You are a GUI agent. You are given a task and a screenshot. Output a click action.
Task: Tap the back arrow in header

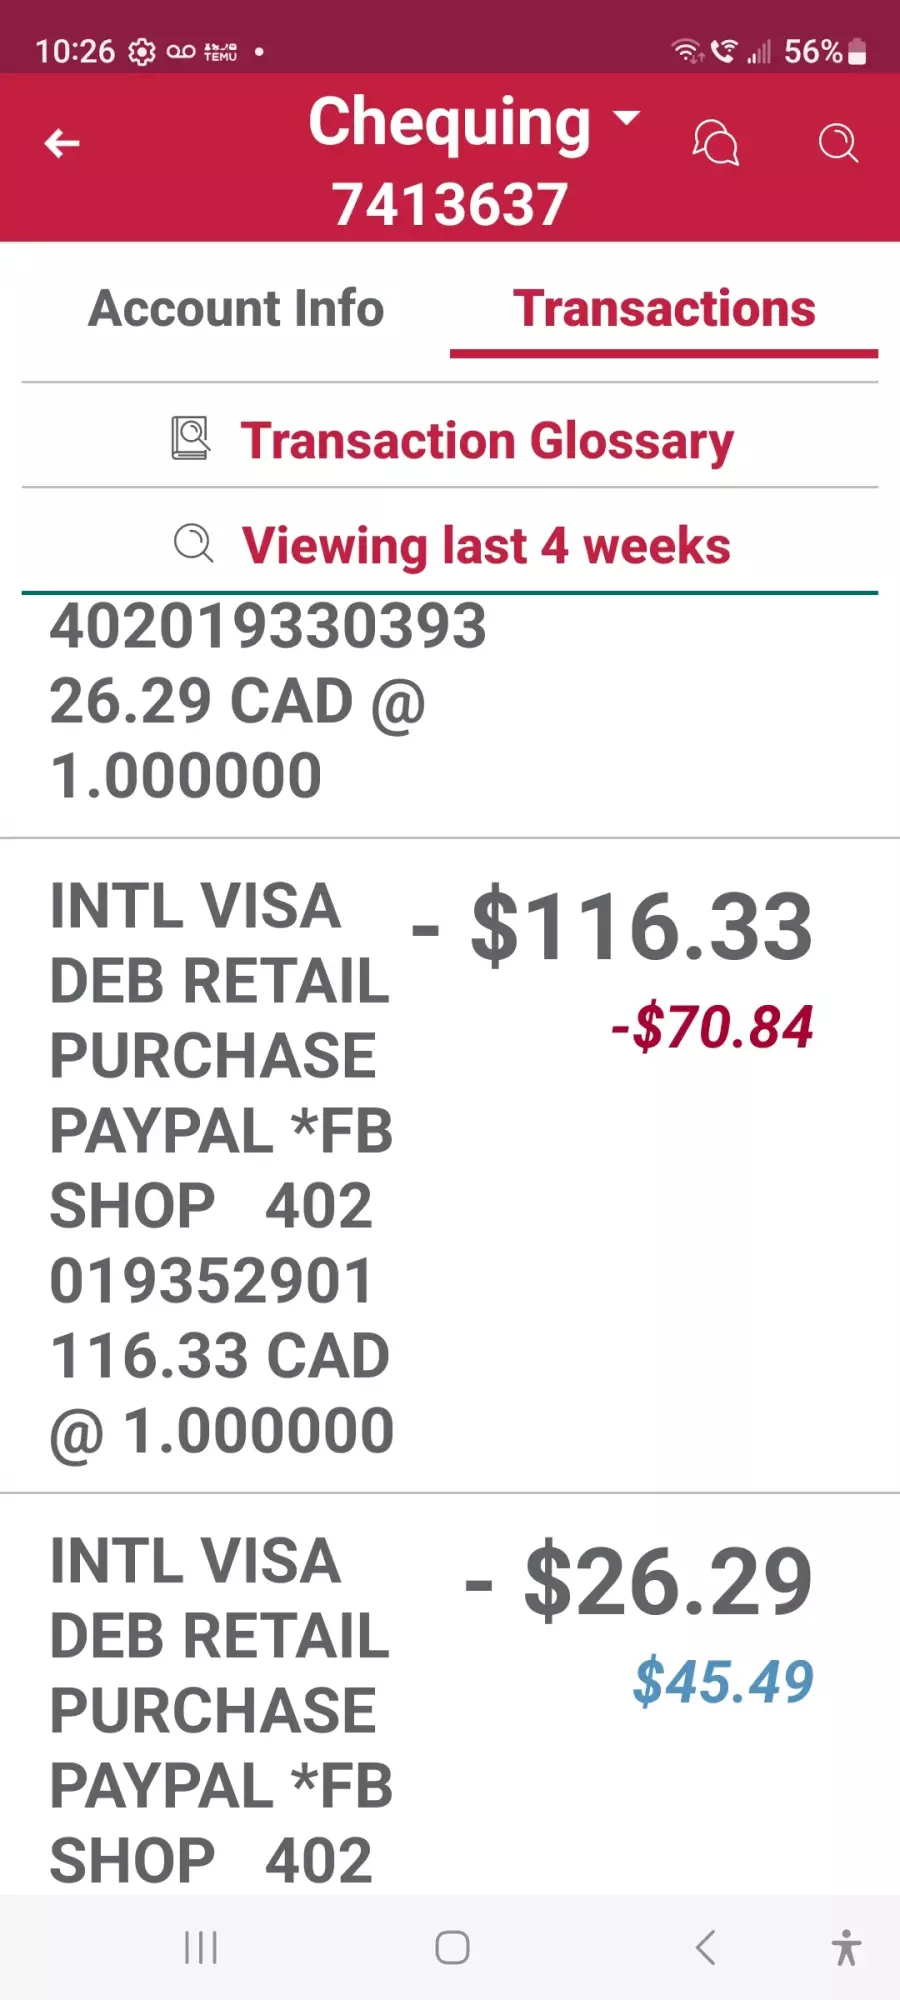point(62,144)
